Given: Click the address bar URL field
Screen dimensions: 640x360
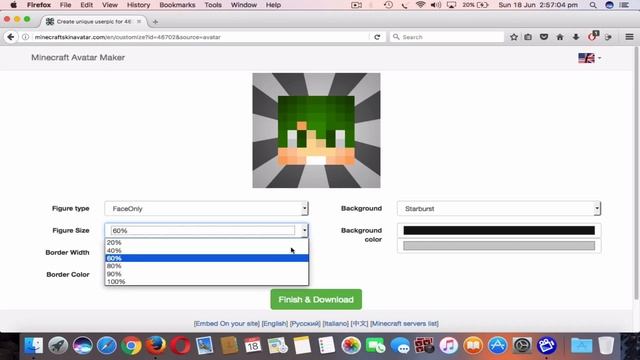Looking at the screenshot, I should coord(200,37).
